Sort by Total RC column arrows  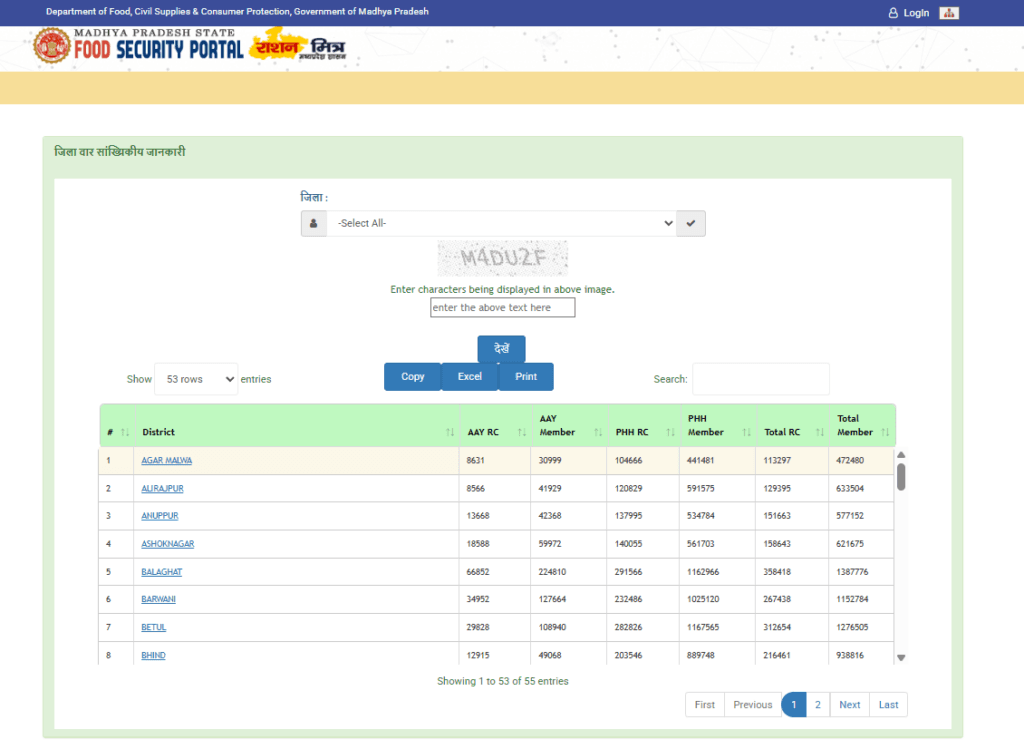tap(820, 432)
